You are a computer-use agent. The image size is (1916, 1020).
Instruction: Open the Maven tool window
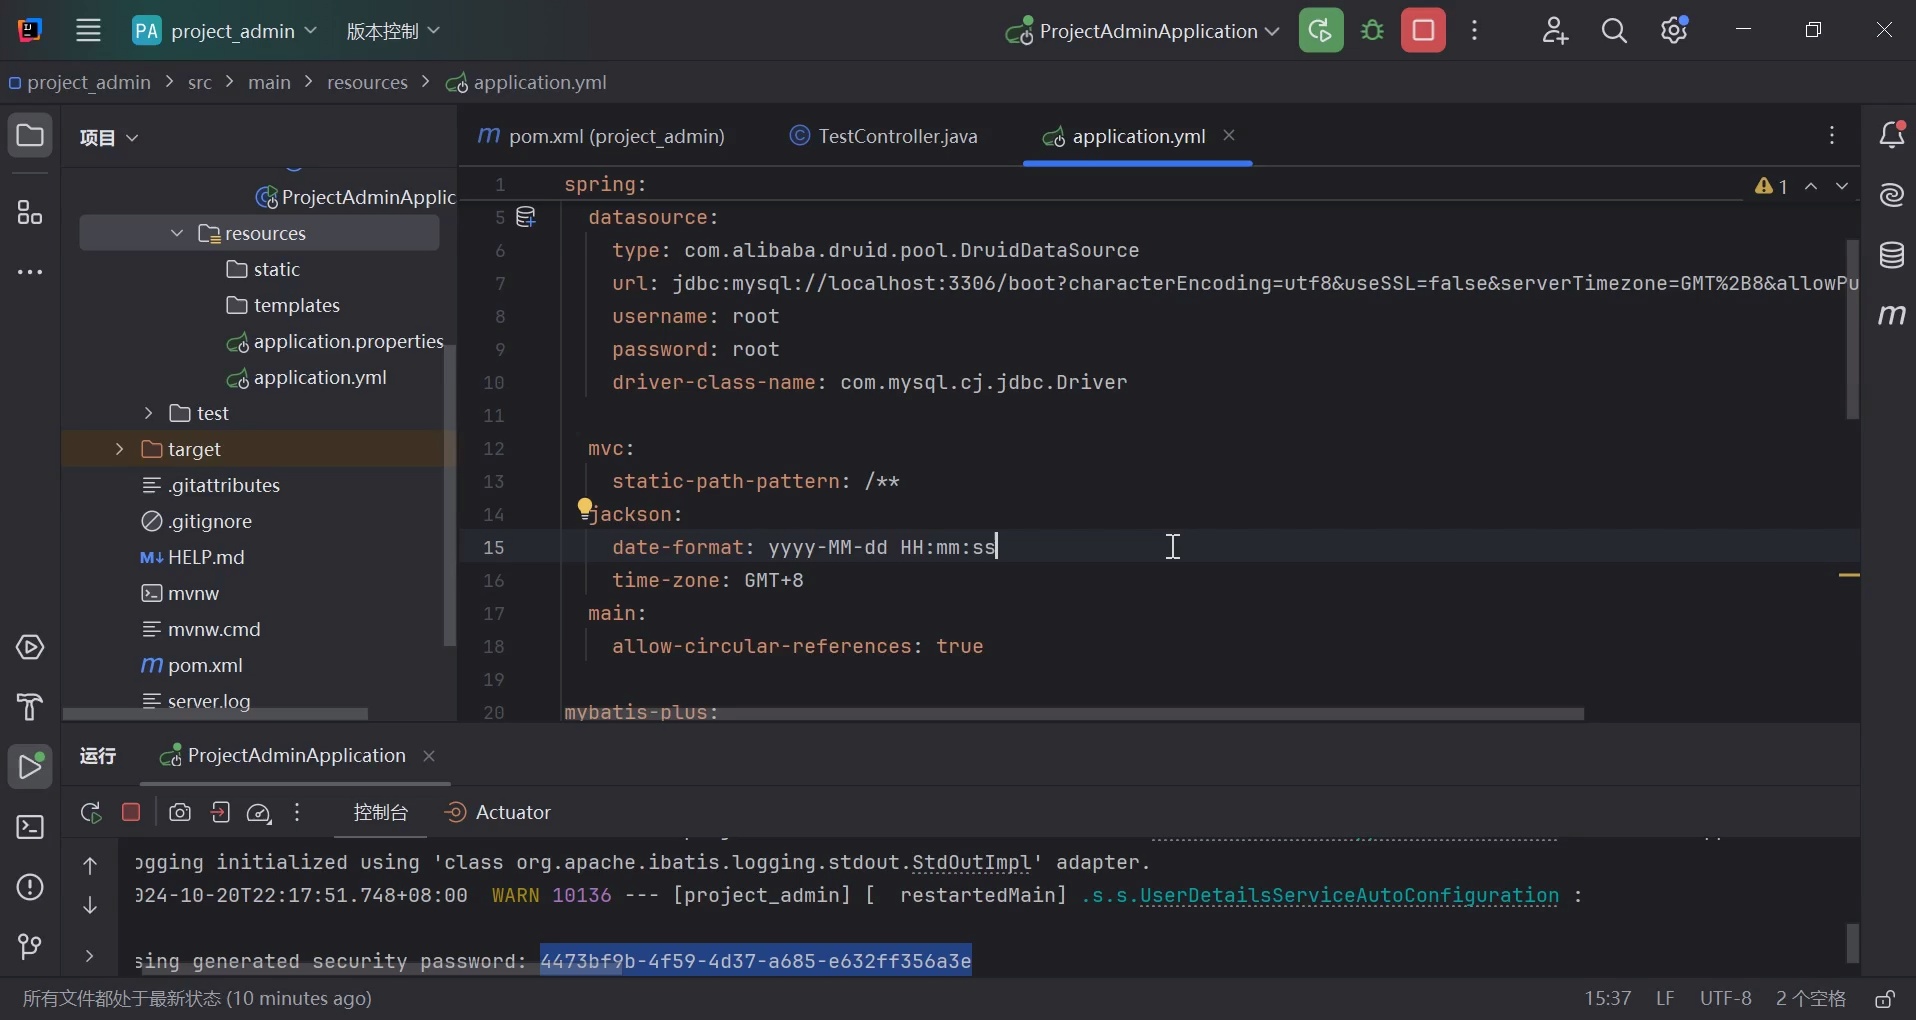coord(1893,316)
